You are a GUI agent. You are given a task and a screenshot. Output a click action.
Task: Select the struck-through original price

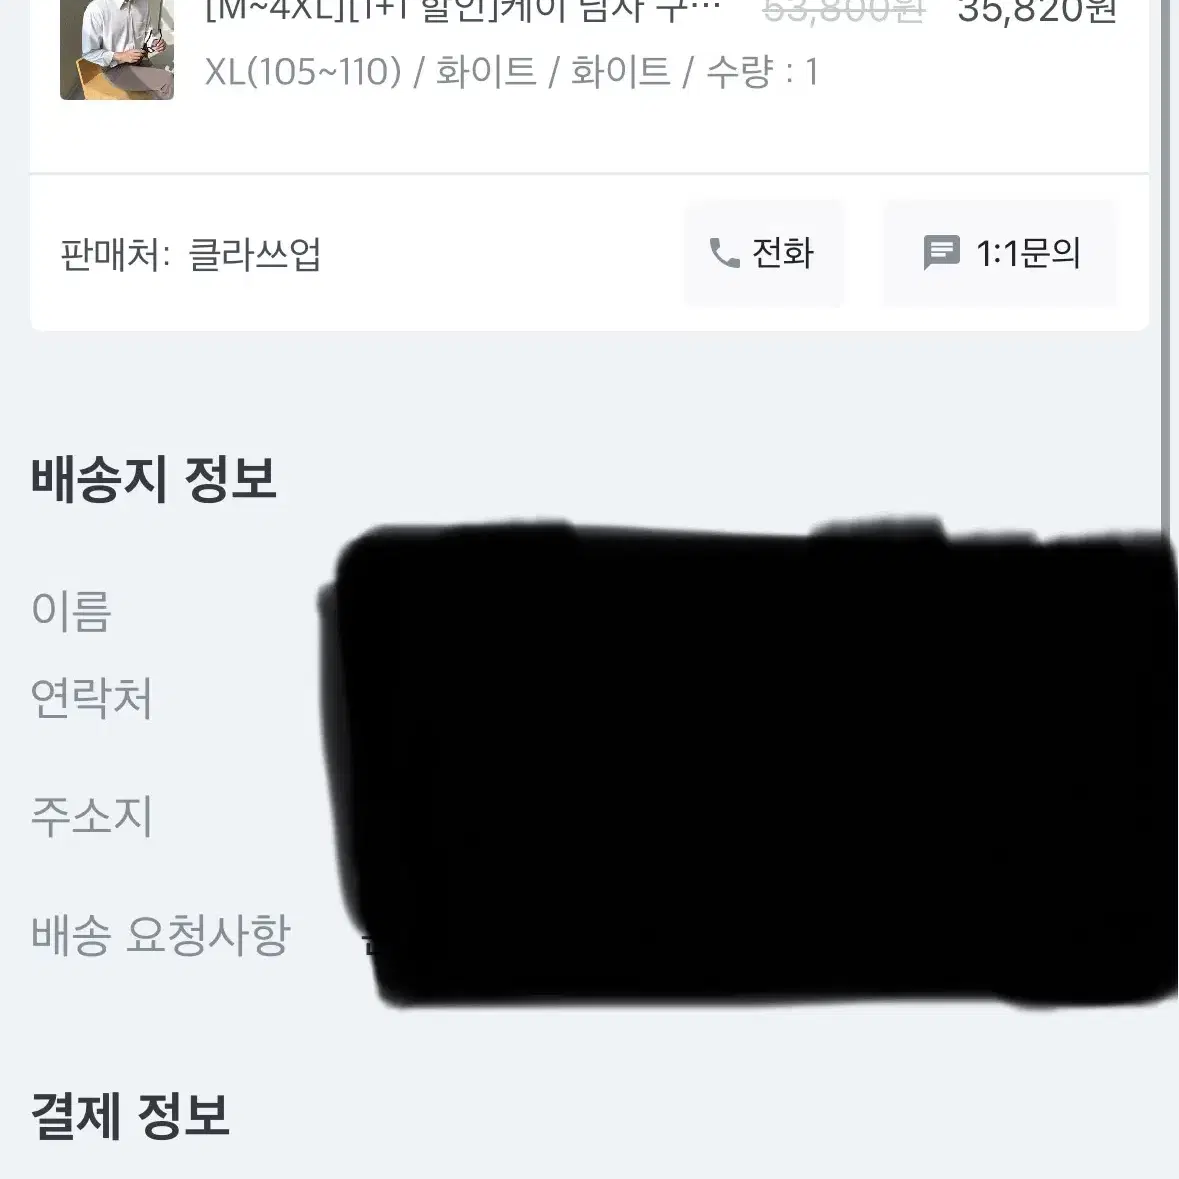tap(844, 12)
